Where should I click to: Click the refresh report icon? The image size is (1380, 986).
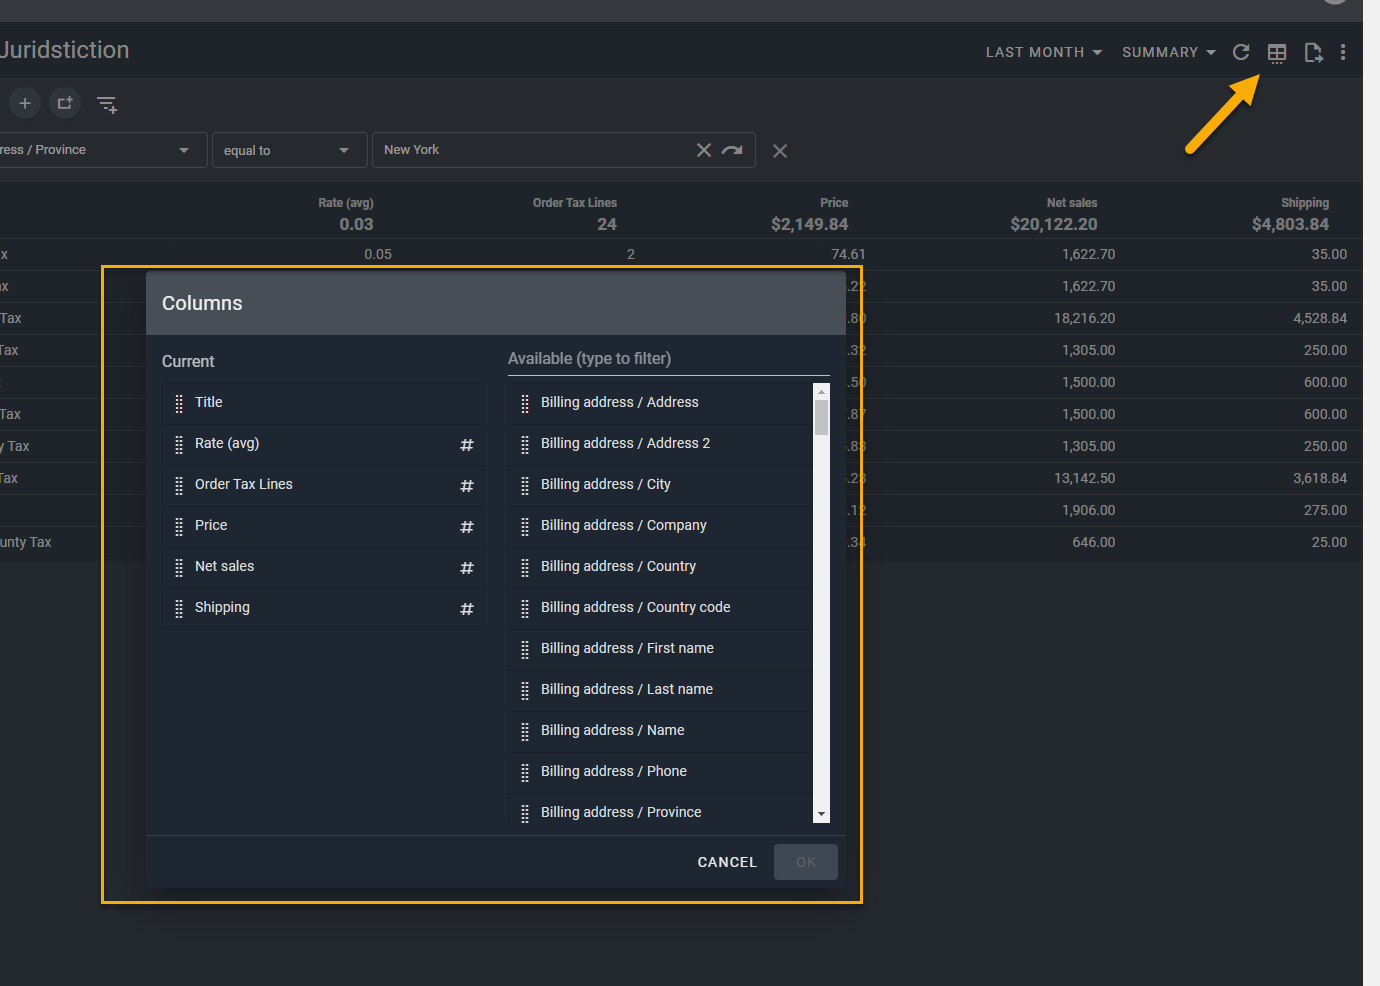click(1241, 52)
